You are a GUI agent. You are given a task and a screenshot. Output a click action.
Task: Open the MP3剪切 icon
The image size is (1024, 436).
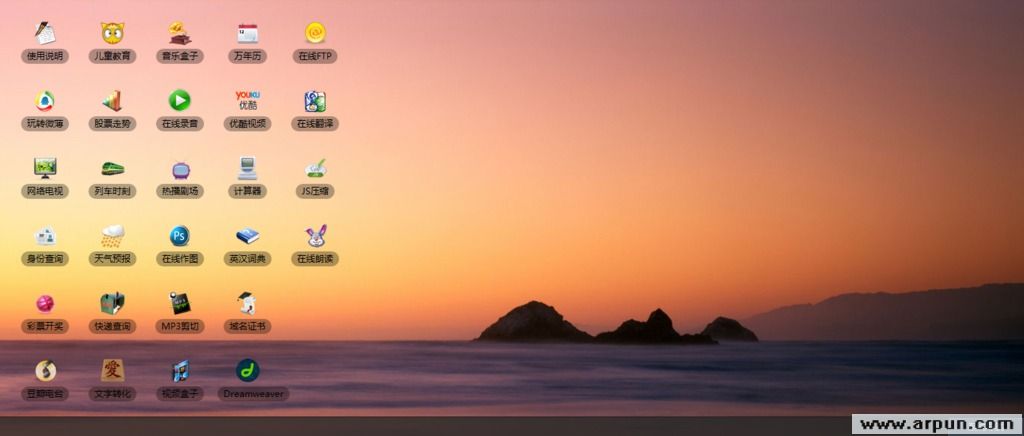(x=180, y=303)
